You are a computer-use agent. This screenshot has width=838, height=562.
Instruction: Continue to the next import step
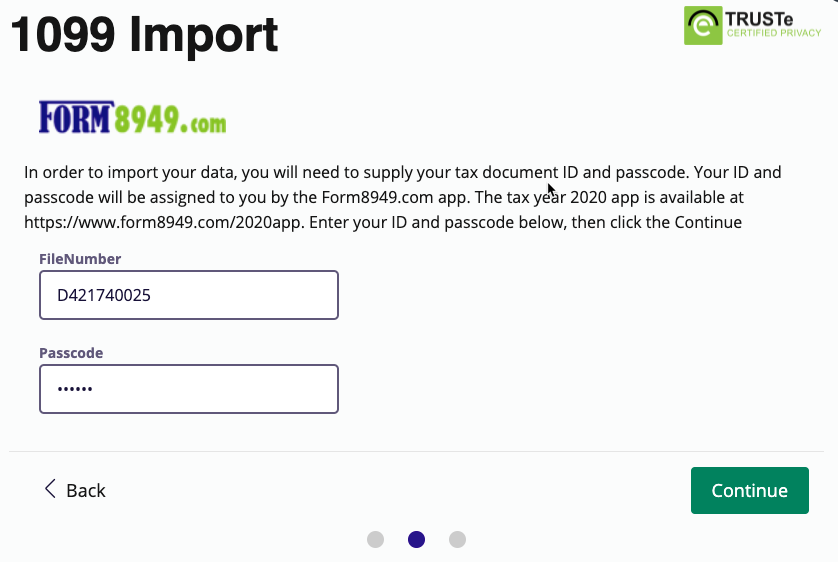(750, 490)
